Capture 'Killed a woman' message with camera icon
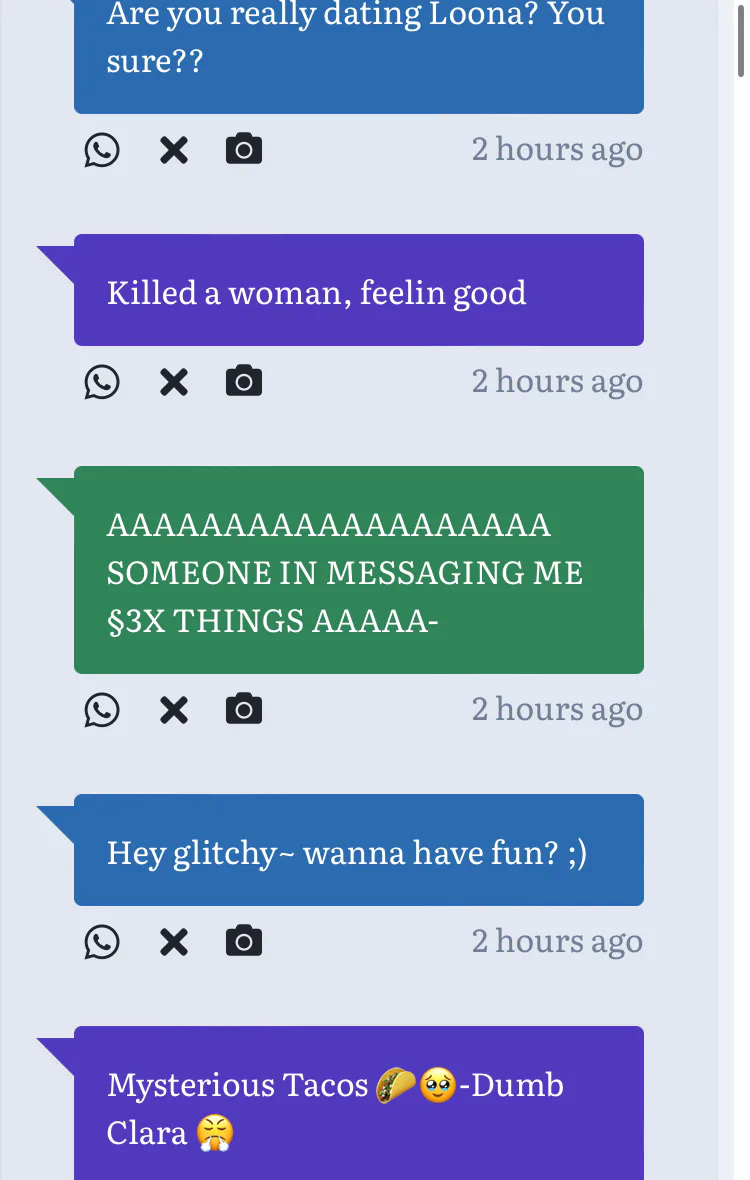This screenshot has width=750, height=1180. [x=244, y=381]
